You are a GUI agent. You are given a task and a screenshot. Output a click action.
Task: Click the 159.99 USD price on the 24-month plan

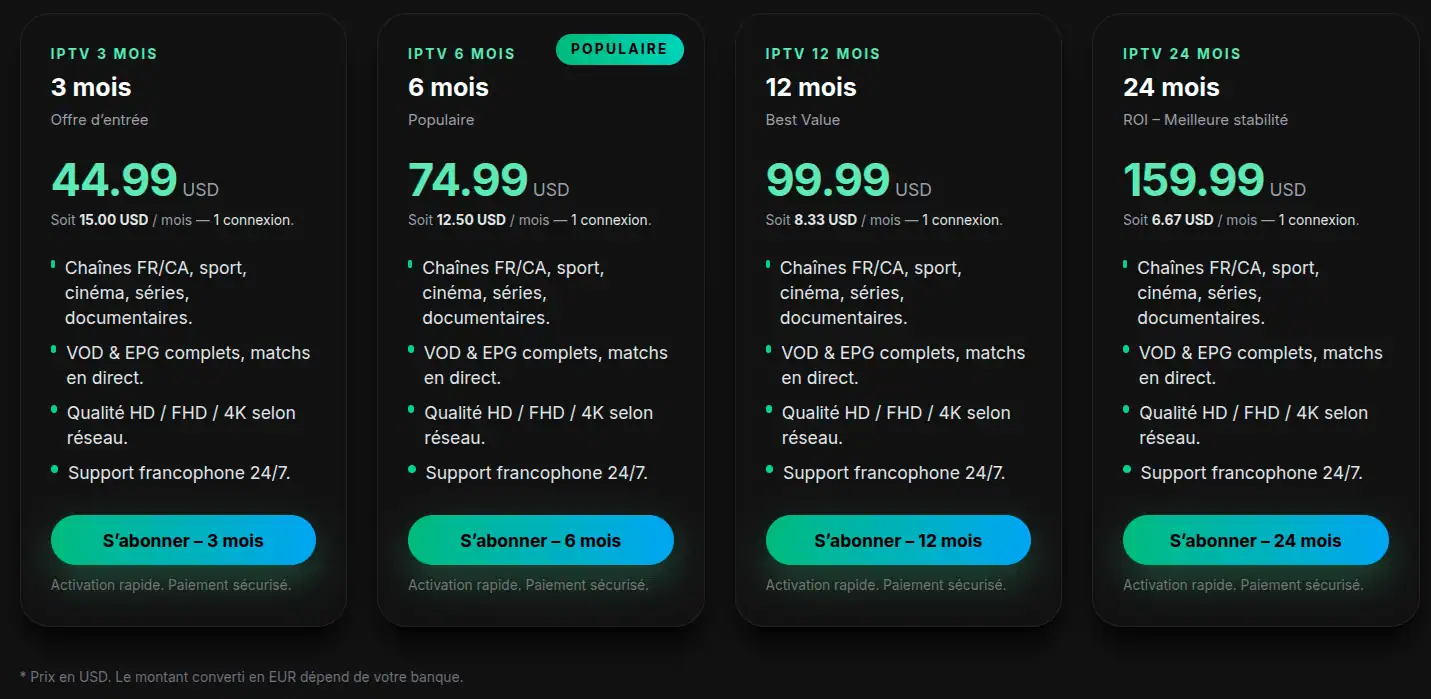tap(1195, 180)
